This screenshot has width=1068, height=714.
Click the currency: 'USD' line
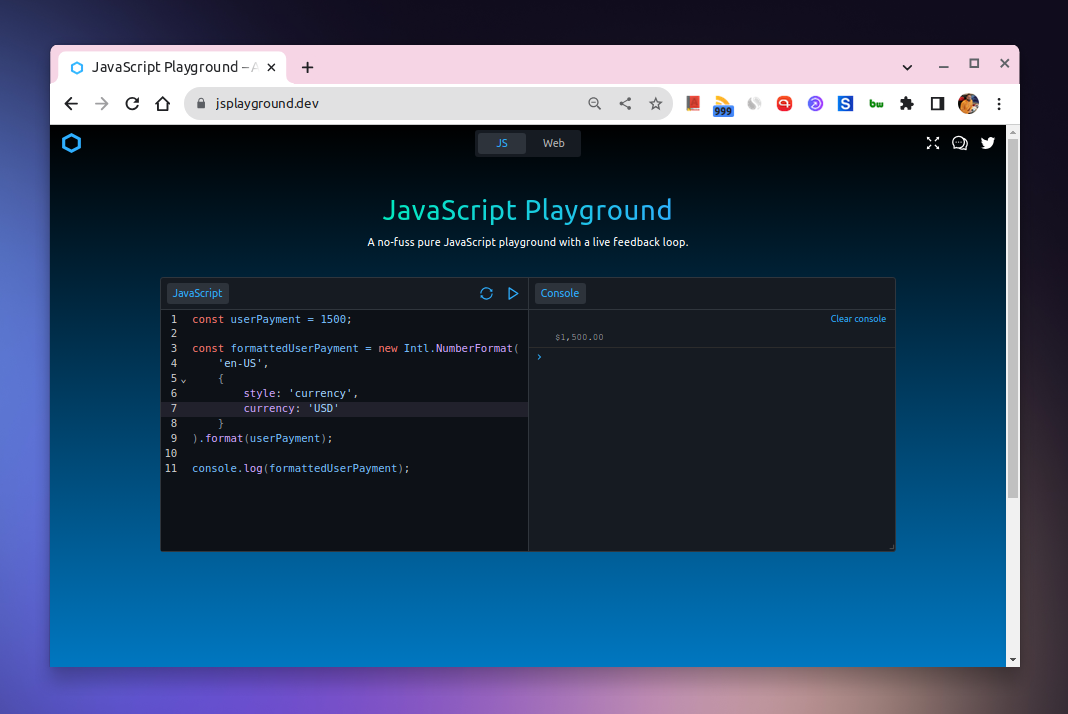click(x=291, y=409)
